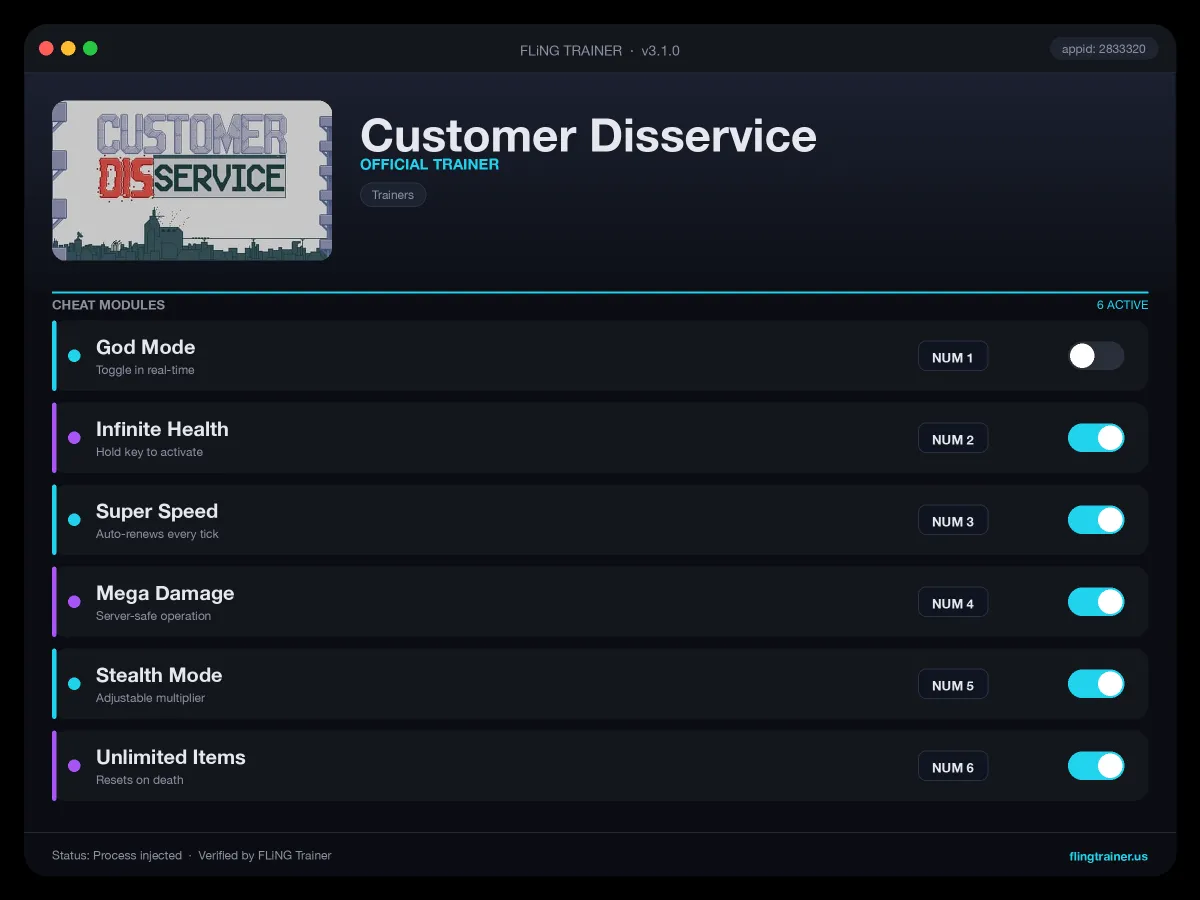This screenshot has height=900, width=1200.
Task: Click the purple dot beside Mega Damage
Action: tap(74, 602)
